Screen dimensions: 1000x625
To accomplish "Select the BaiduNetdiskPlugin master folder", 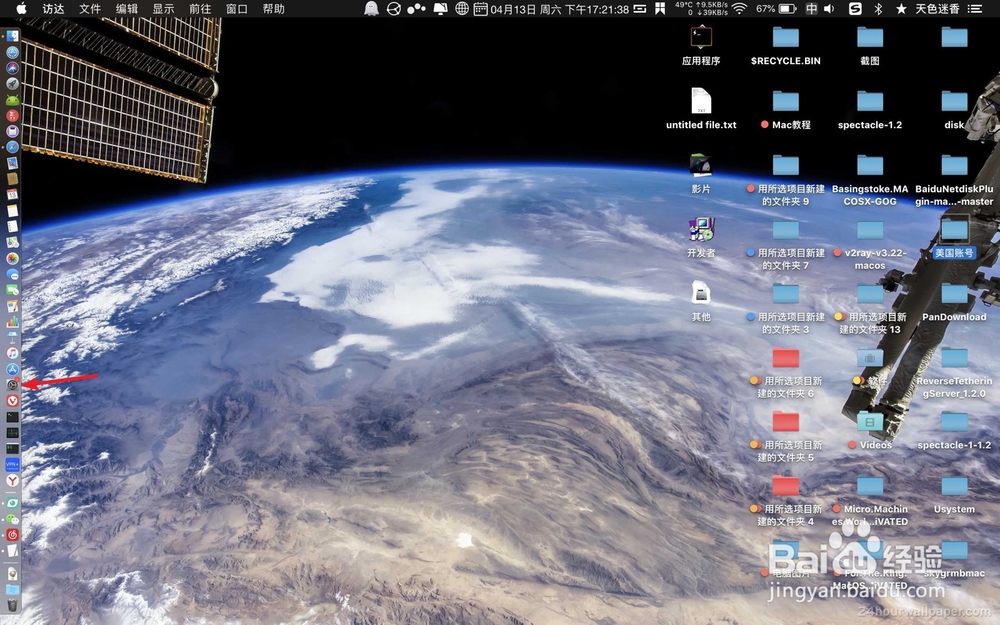I will [x=954, y=165].
